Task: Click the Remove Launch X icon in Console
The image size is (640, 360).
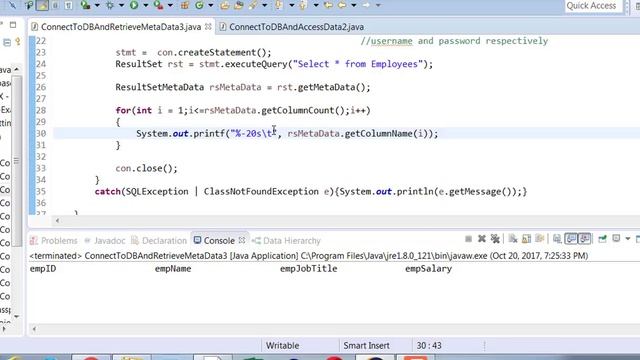Action: click(x=482, y=239)
